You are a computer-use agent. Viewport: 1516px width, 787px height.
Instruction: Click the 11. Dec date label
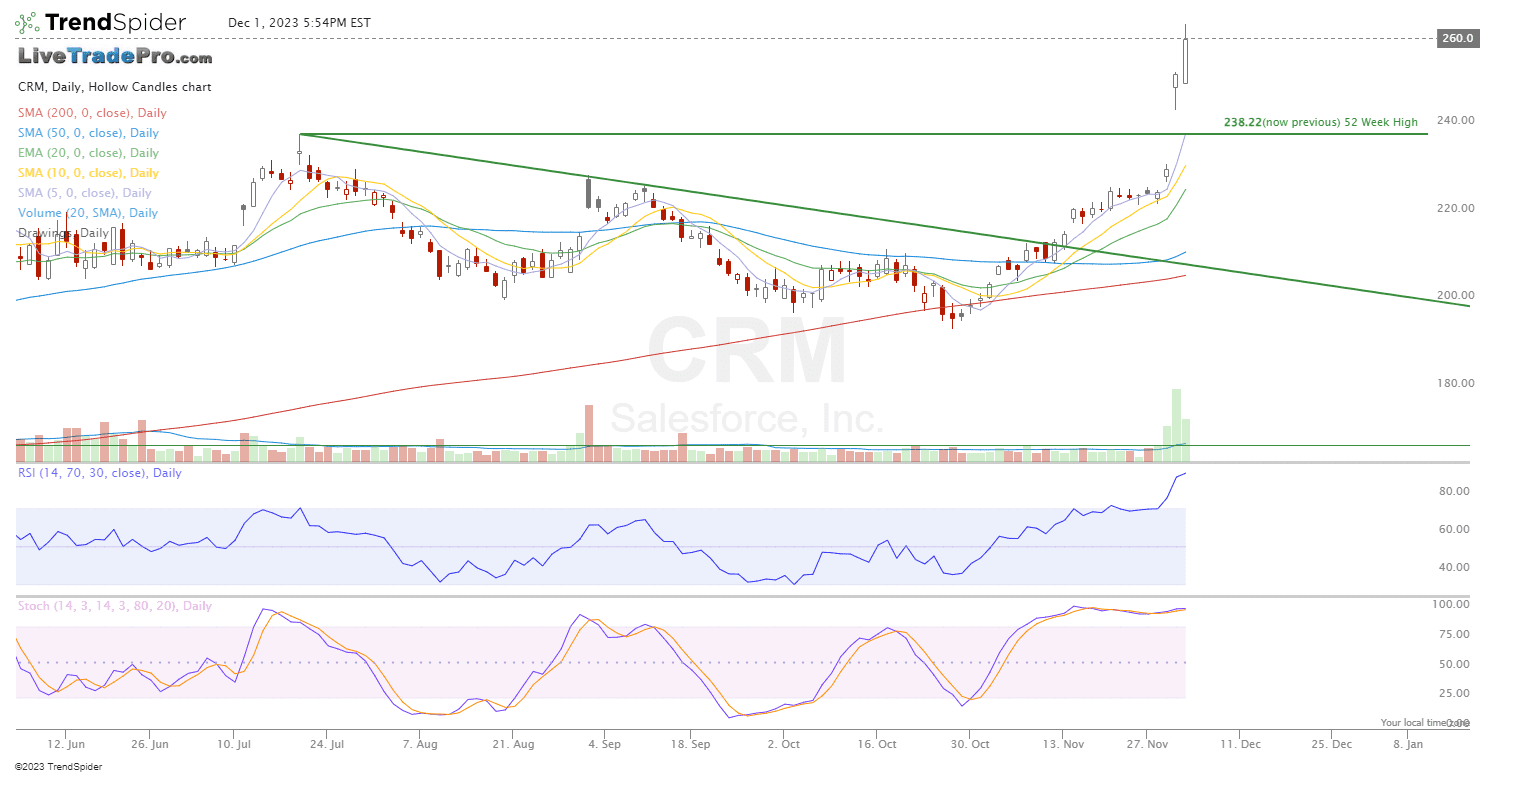1240,744
